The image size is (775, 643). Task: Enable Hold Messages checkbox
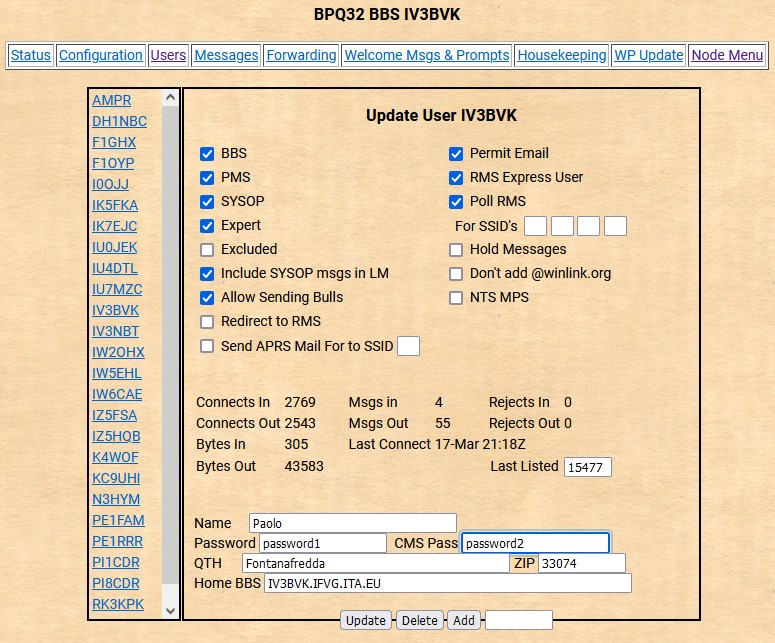pyautogui.click(x=456, y=250)
